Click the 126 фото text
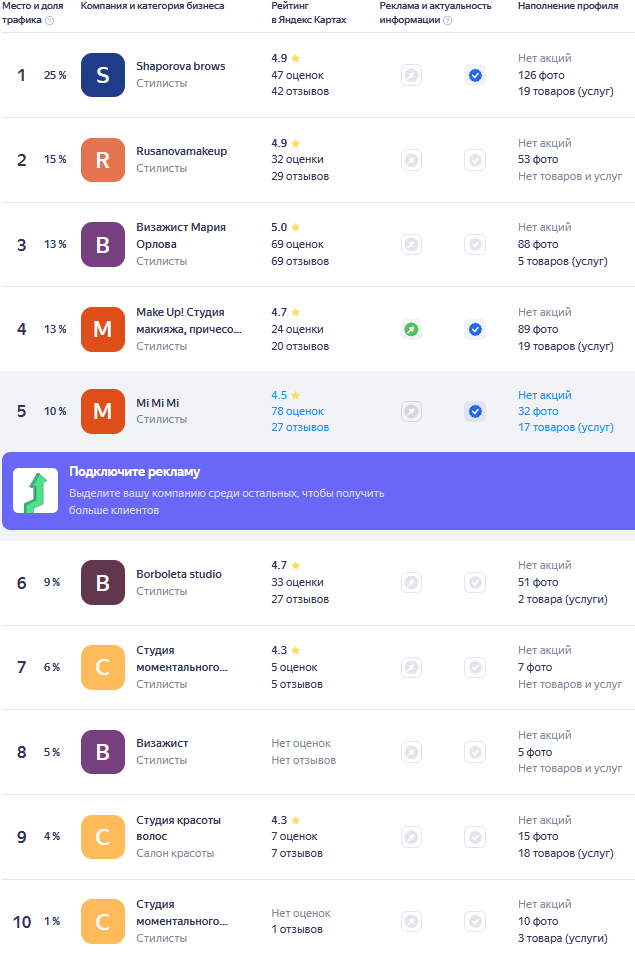 pyautogui.click(x=541, y=75)
